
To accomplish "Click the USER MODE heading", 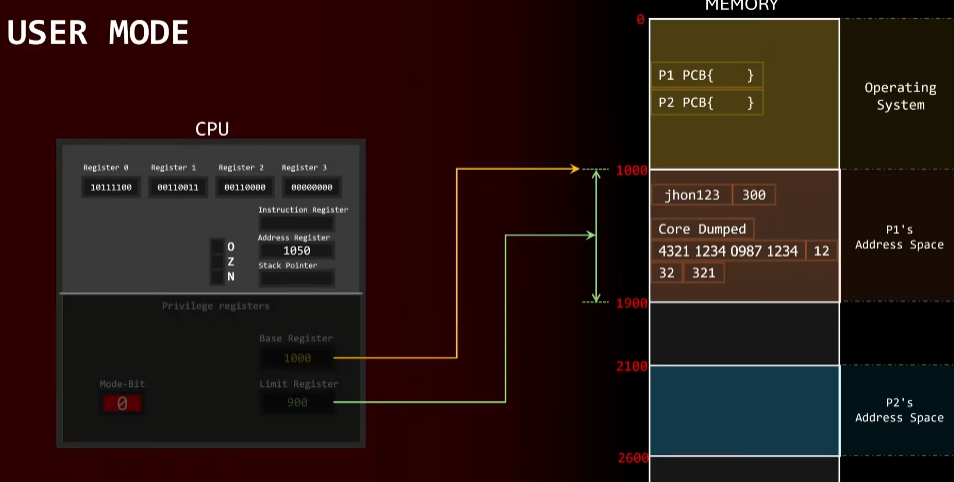I will (98, 32).
